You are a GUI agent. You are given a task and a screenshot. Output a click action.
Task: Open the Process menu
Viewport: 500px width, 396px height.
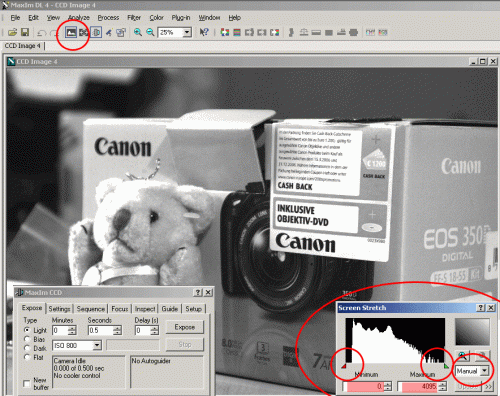coord(108,18)
